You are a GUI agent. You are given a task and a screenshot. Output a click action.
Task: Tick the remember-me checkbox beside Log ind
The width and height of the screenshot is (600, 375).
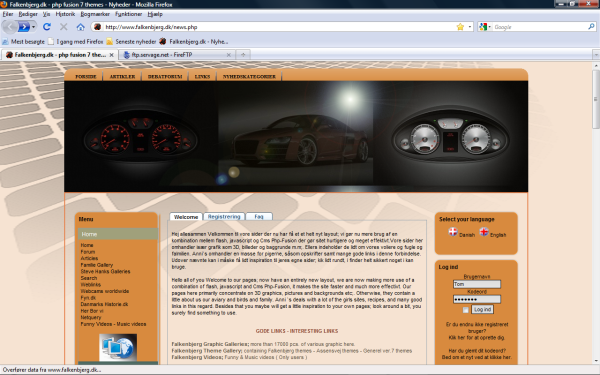pos(465,310)
